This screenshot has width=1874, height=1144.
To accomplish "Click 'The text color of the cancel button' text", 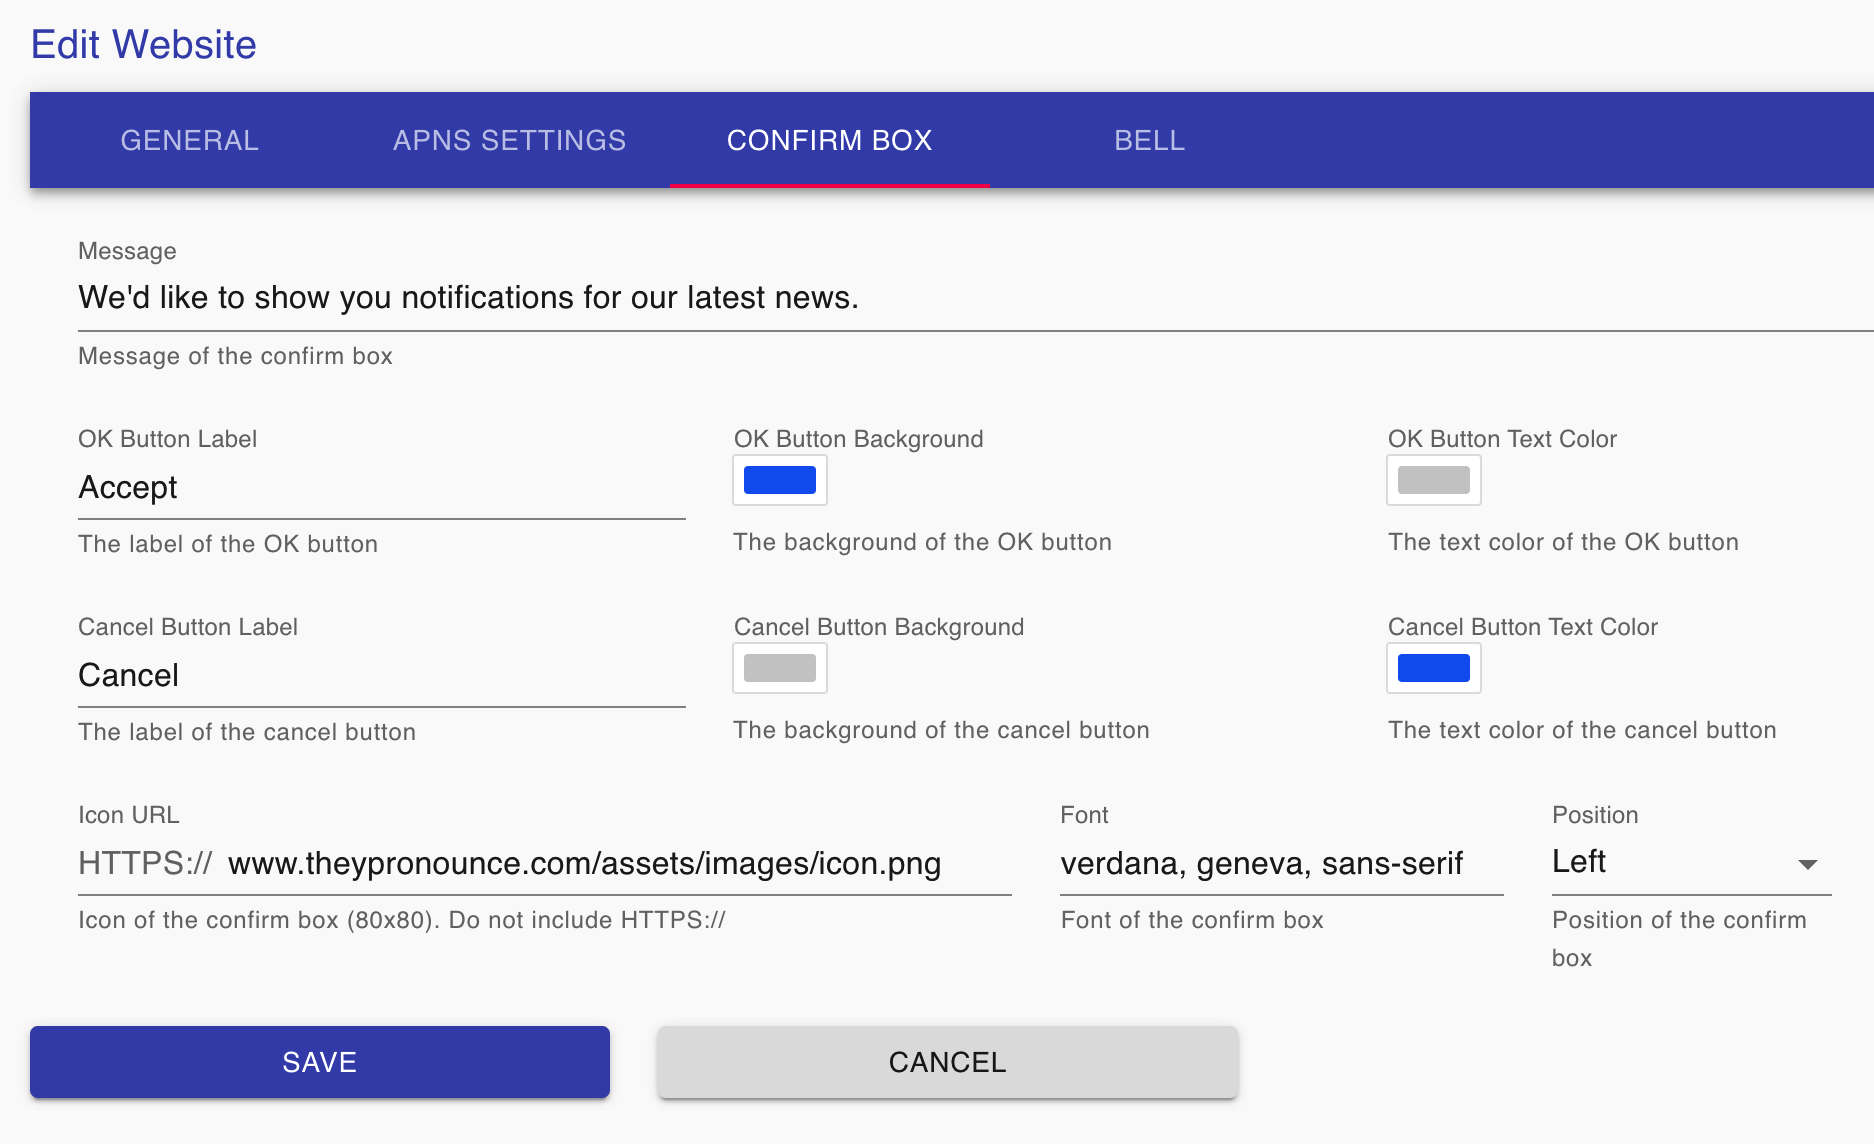I will pos(1582,730).
